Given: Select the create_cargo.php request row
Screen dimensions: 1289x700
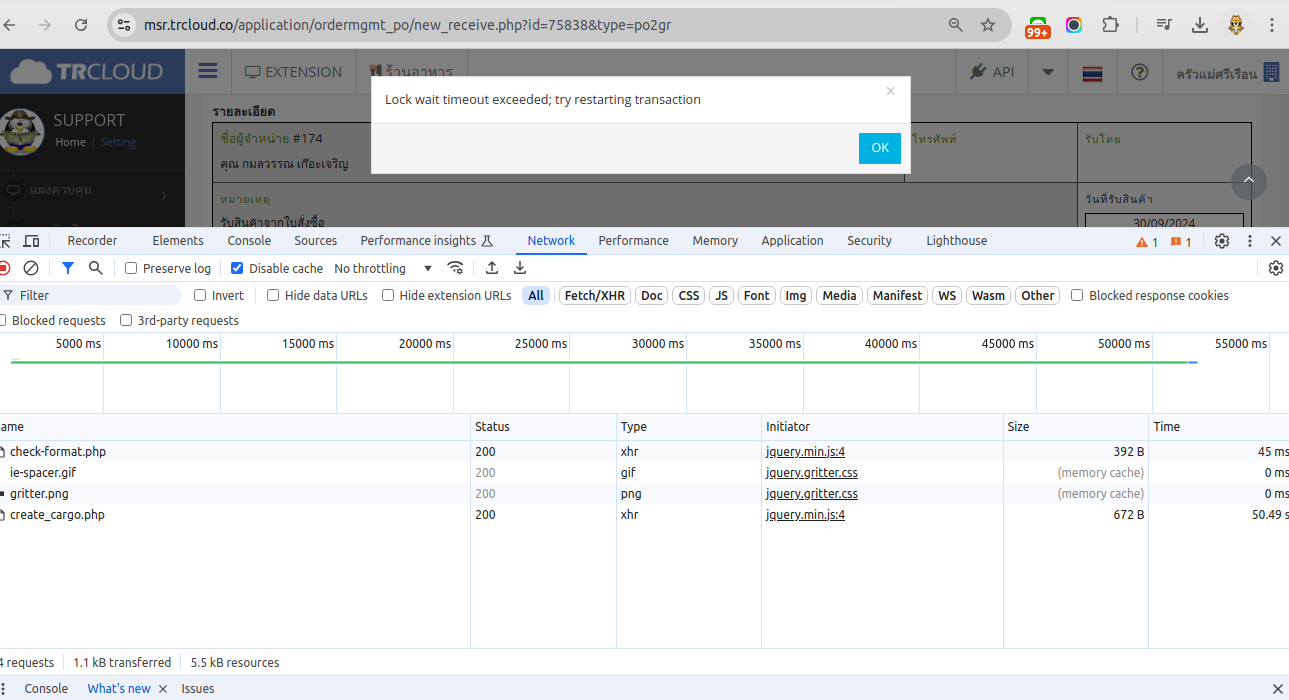Looking at the screenshot, I should point(644,515).
